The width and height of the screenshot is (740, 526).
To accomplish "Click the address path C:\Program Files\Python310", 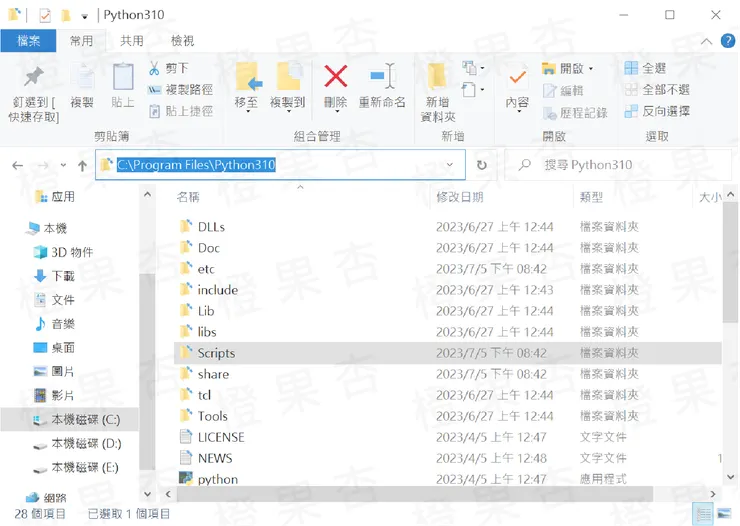I will [x=196, y=165].
